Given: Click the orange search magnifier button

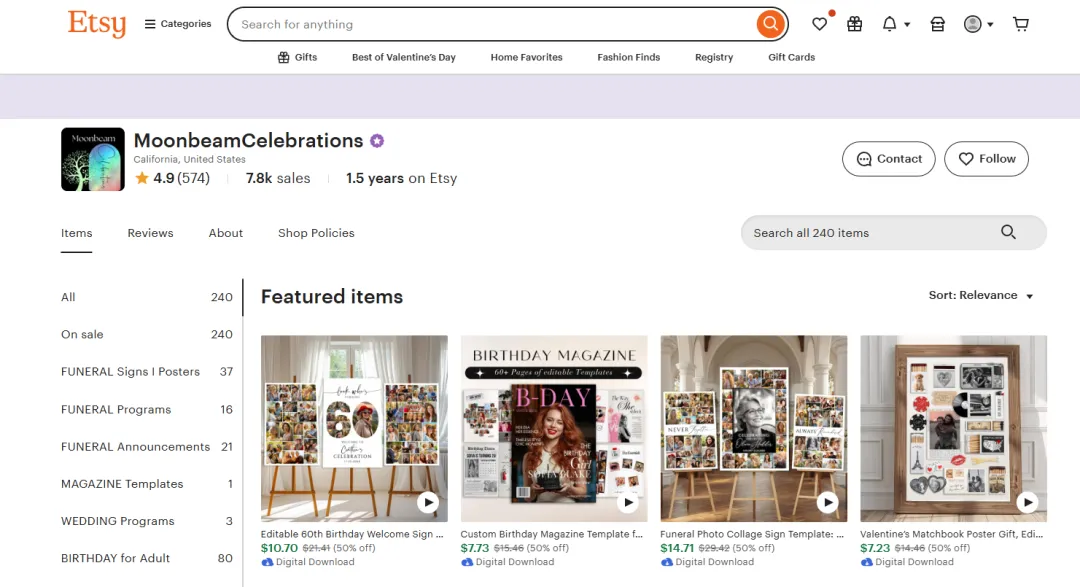Looking at the screenshot, I should (x=769, y=24).
